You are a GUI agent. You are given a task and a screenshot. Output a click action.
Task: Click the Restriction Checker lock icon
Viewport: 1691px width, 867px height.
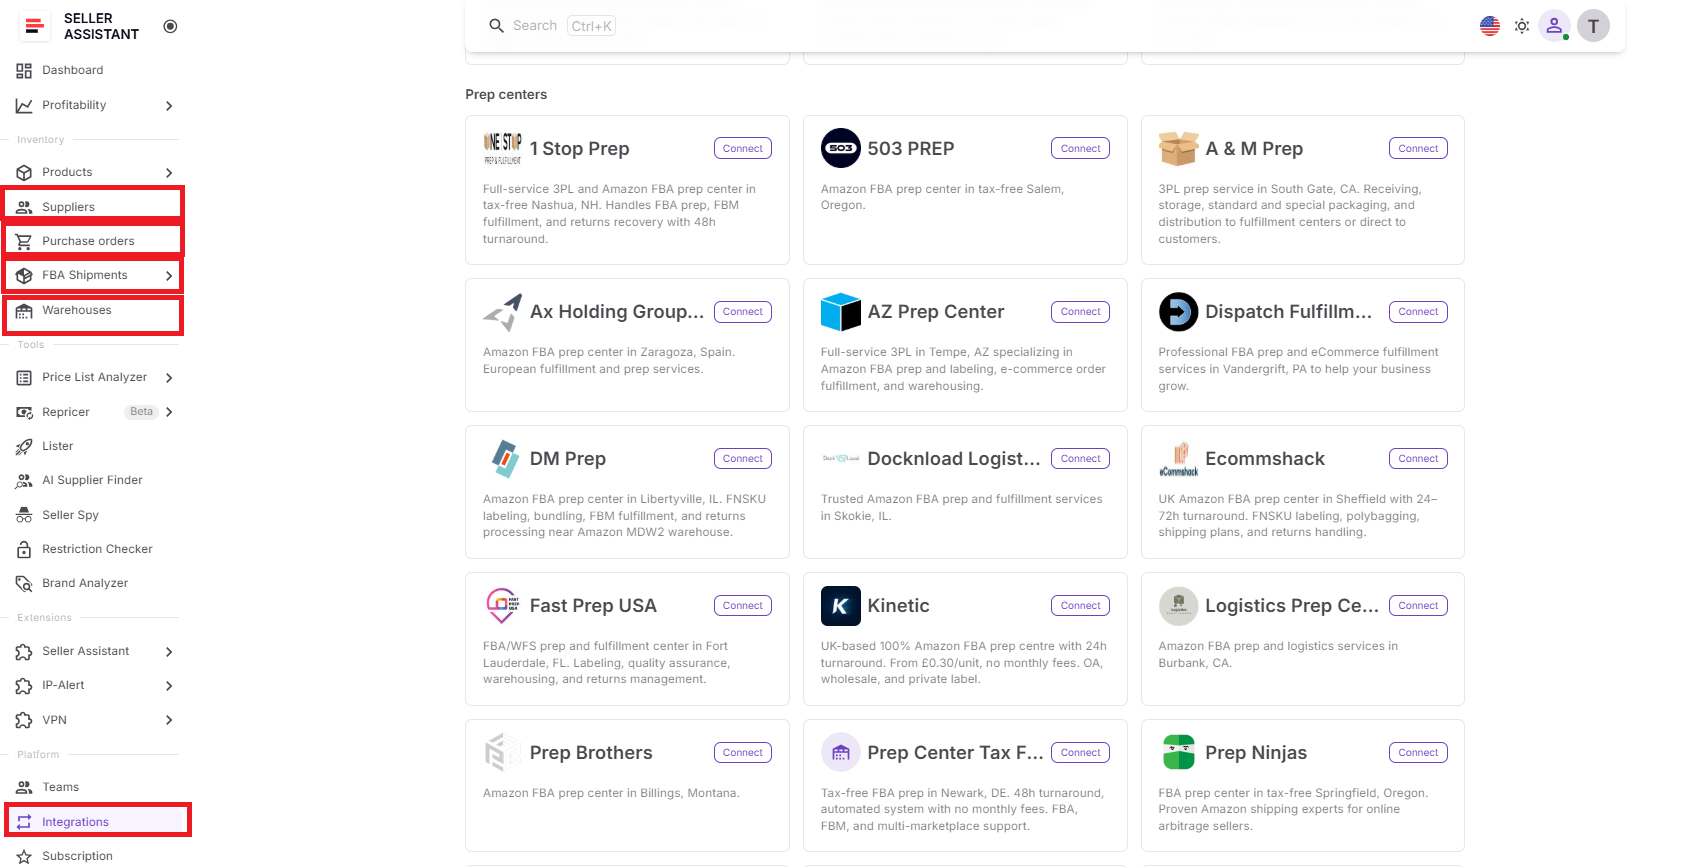[x=24, y=549]
